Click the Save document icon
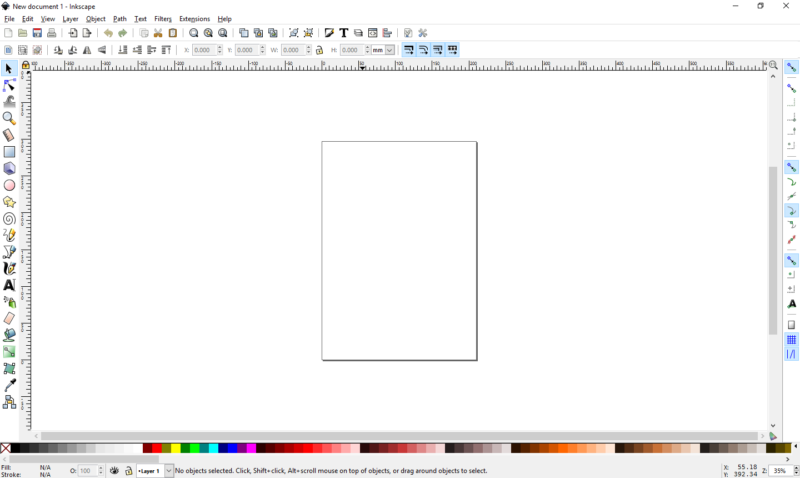This screenshot has width=800, height=478. click(x=37, y=33)
